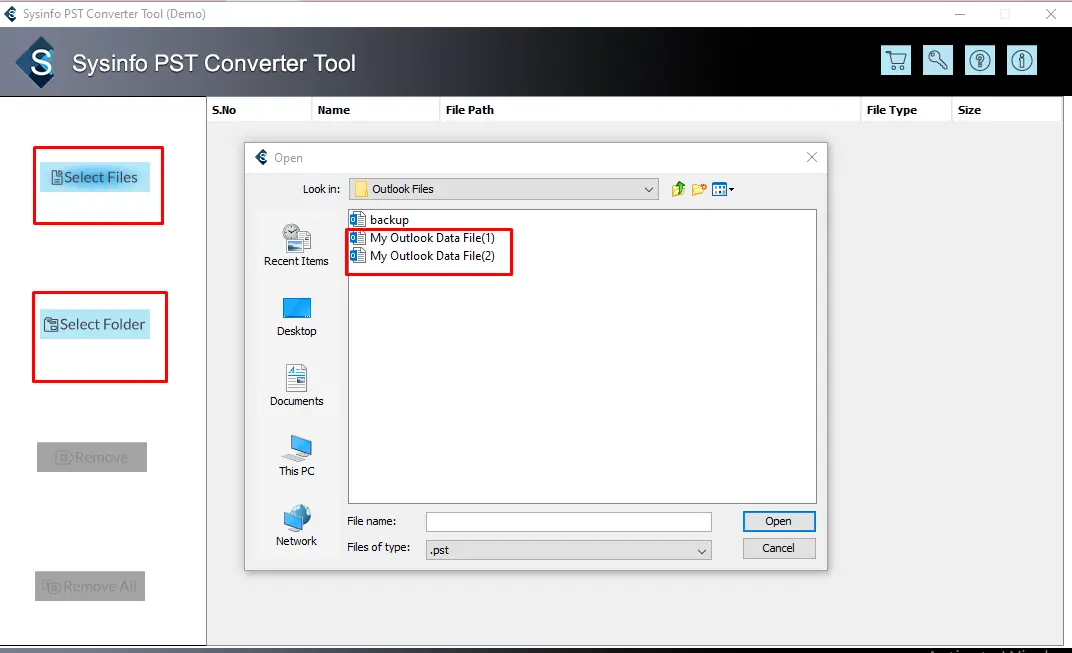Image resolution: width=1072 pixels, height=653 pixels.
Task: Open Recent Items location
Action: tap(296, 245)
